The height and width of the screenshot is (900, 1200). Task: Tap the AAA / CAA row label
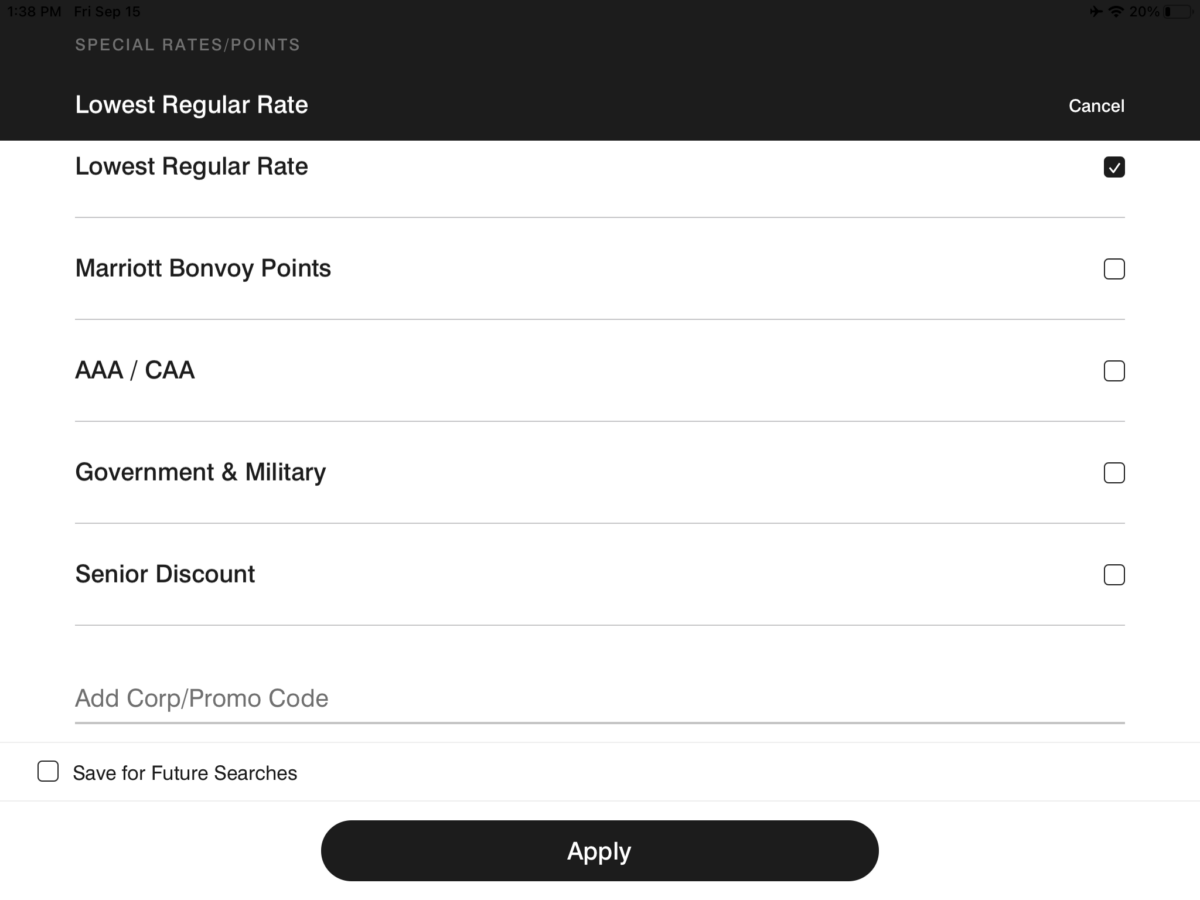134,370
